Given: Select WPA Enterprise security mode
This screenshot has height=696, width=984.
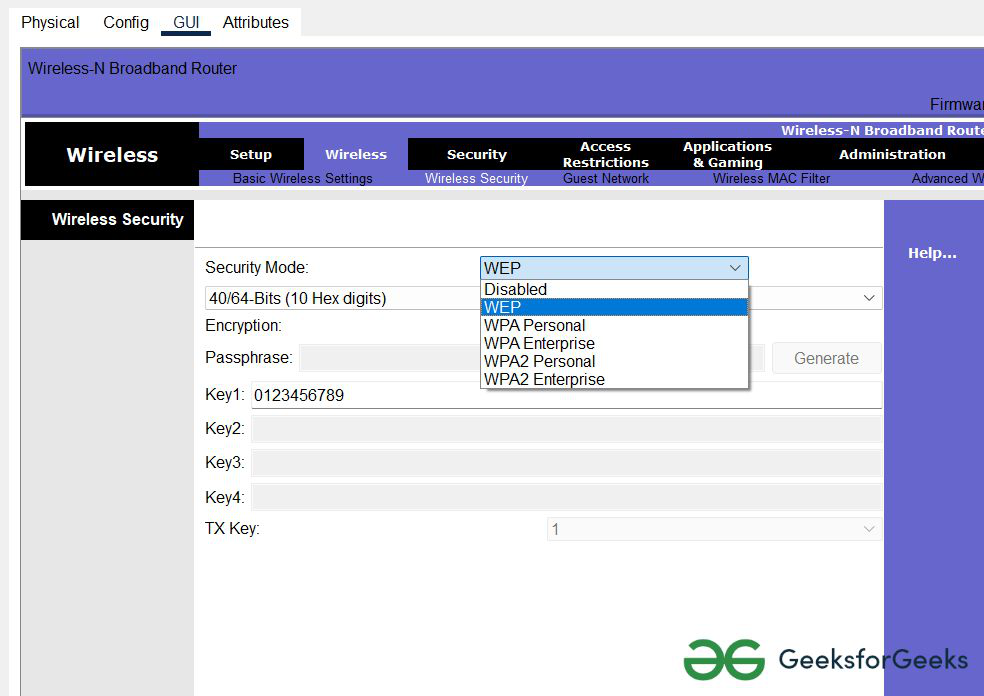Looking at the screenshot, I should tap(539, 343).
